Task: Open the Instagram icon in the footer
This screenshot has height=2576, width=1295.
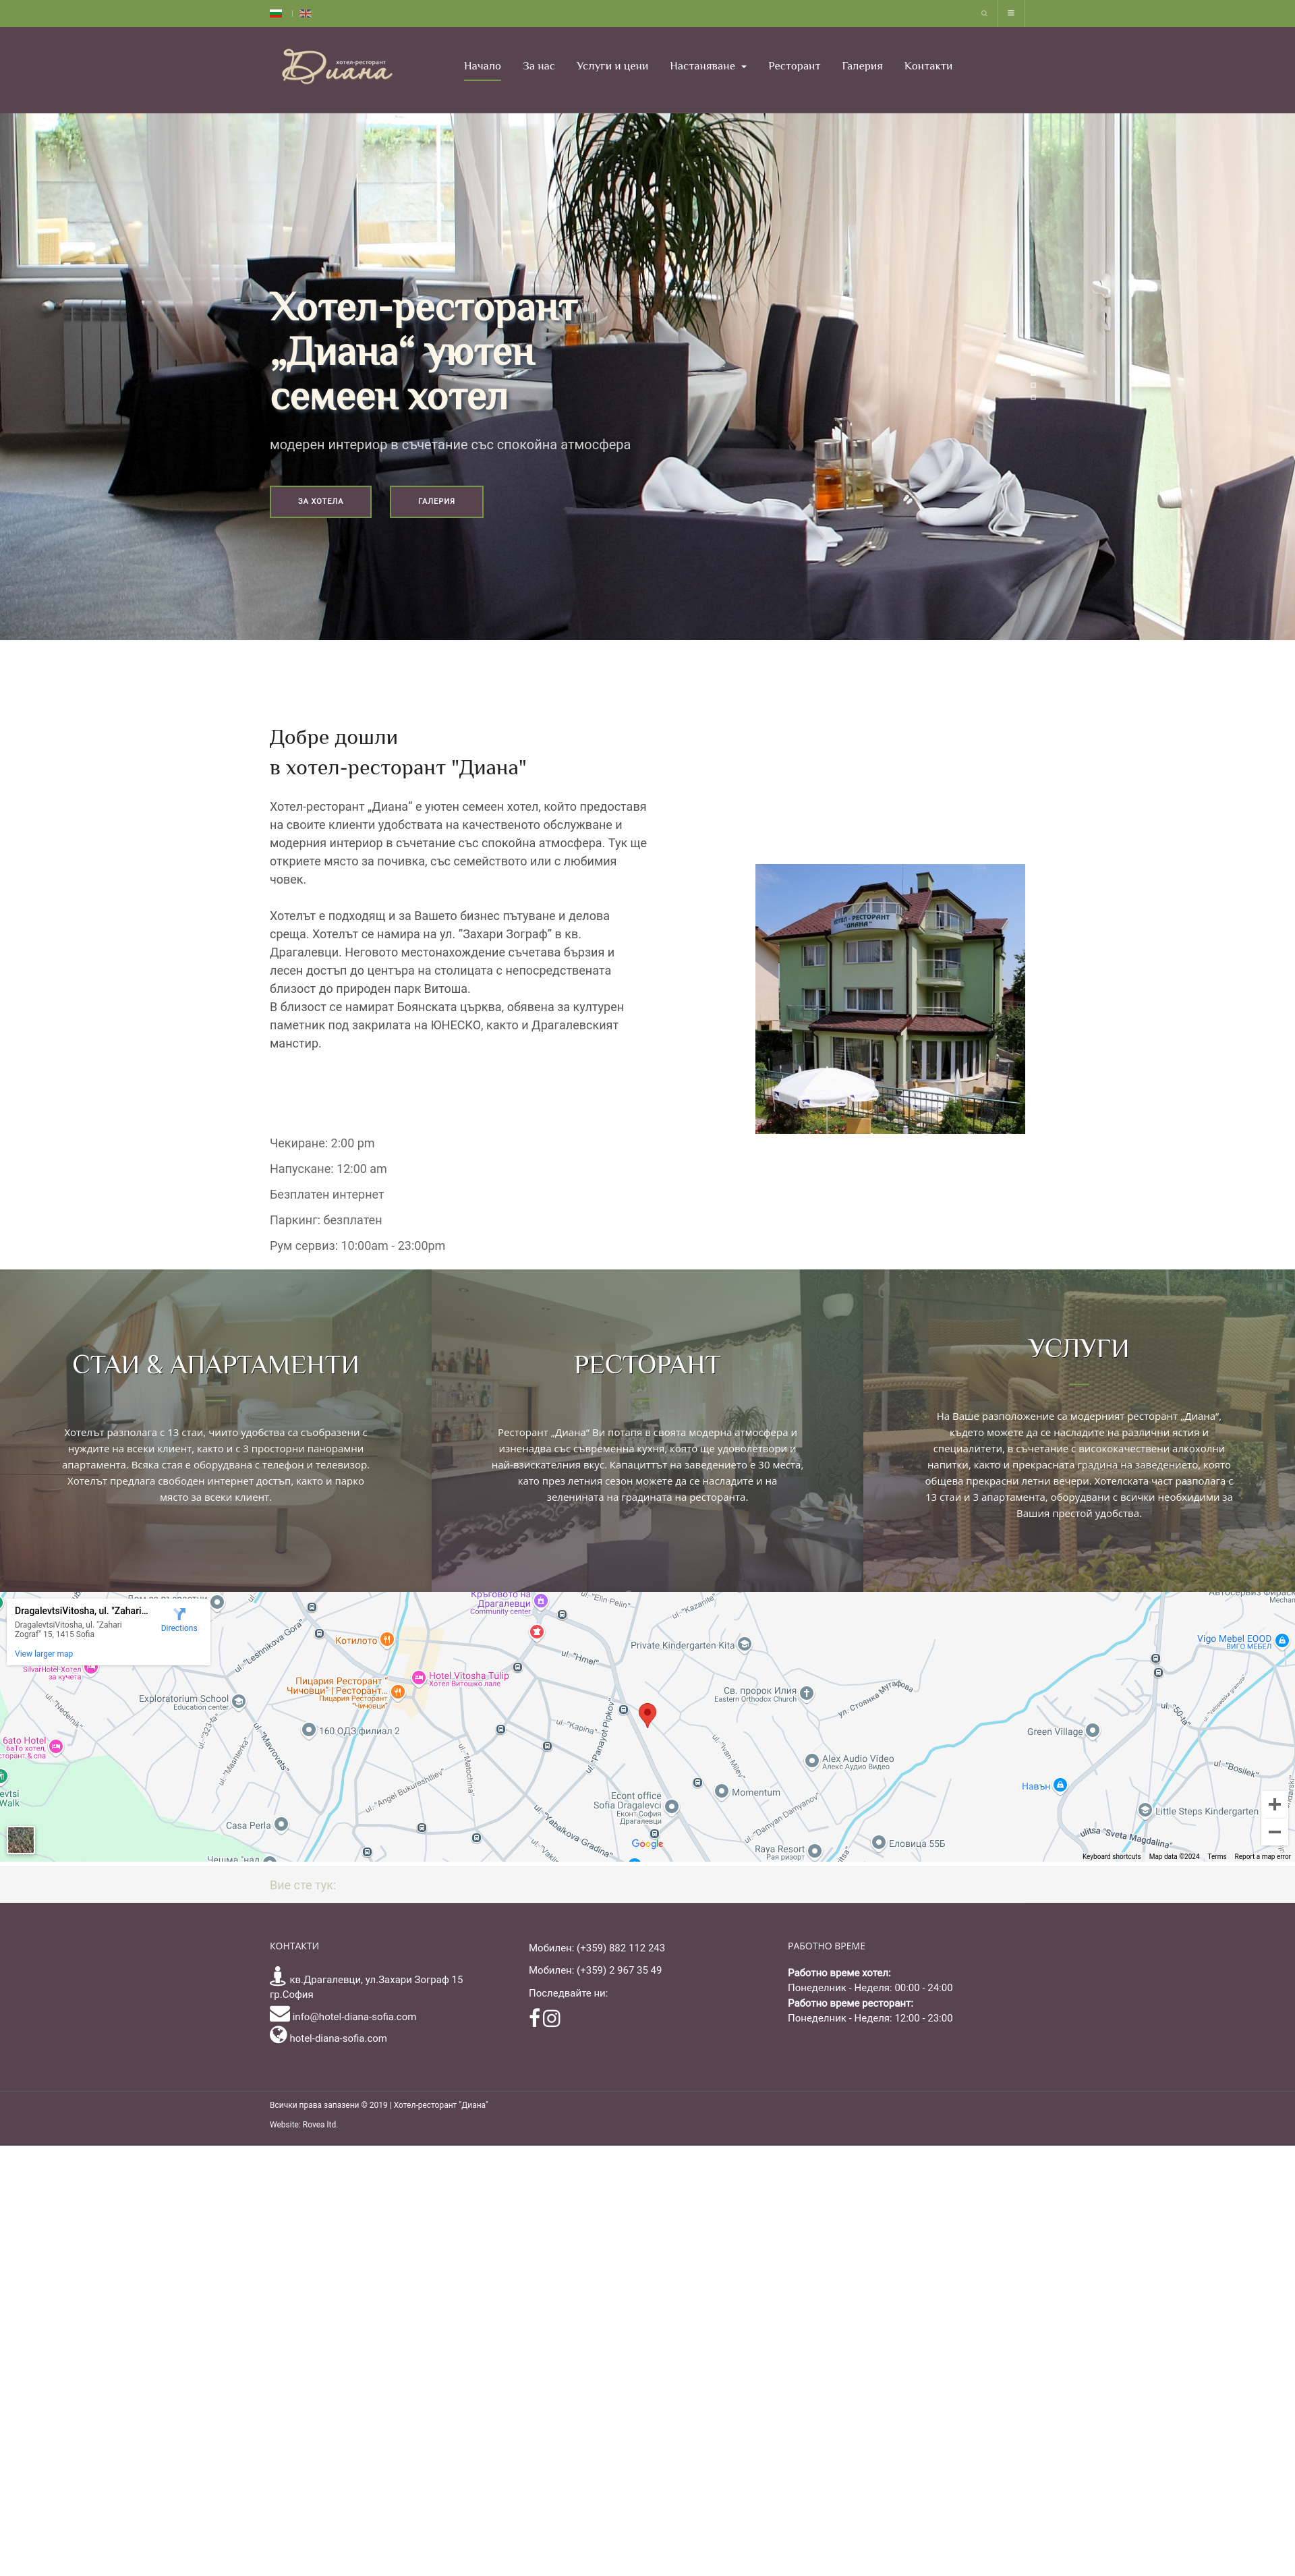Action: [552, 2018]
